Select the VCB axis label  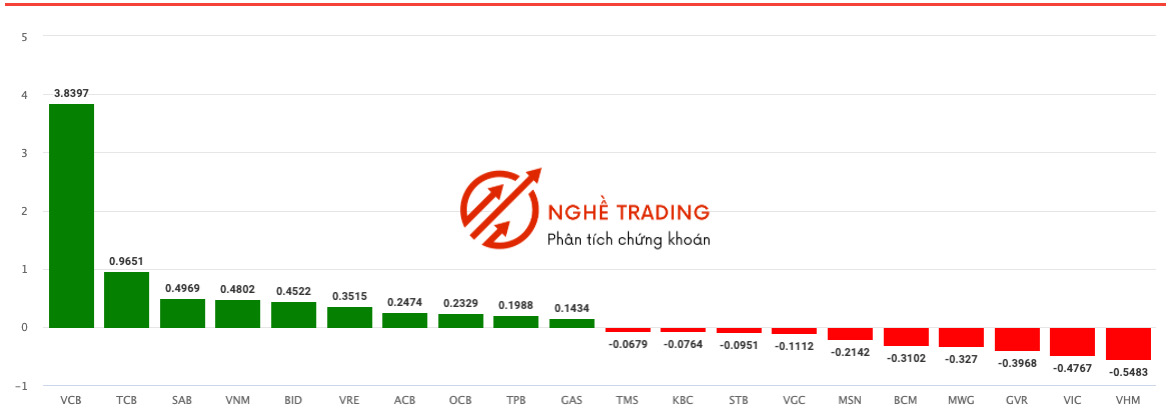(71, 401)
